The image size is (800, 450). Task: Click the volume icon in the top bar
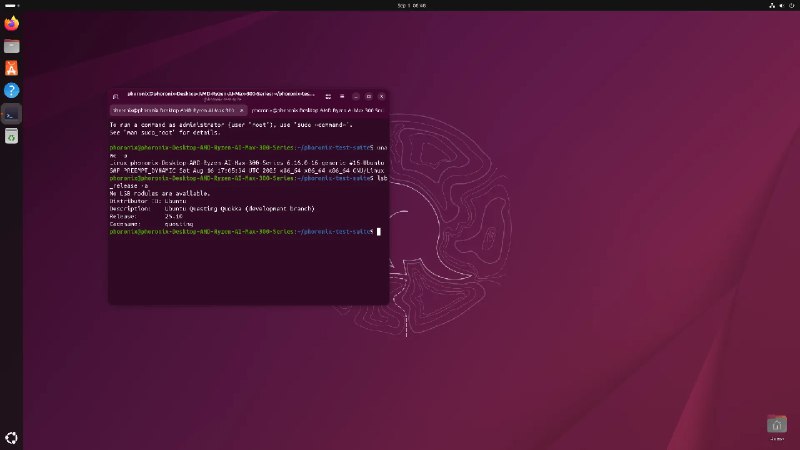pyautogui.click(x=781, y=5)
